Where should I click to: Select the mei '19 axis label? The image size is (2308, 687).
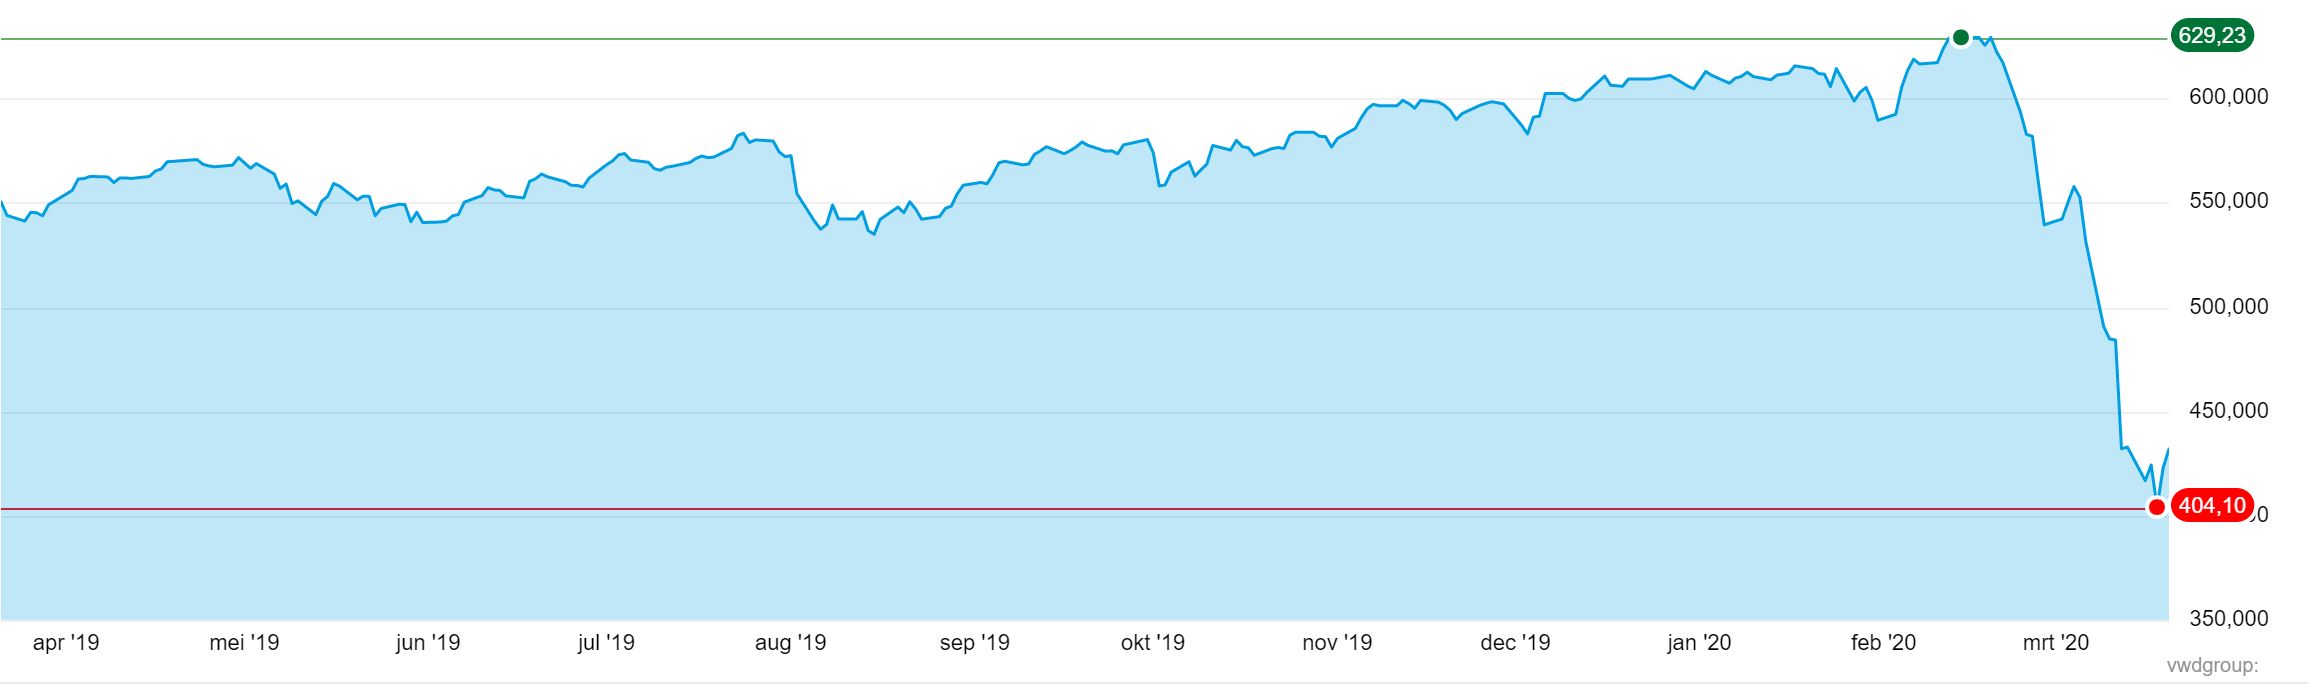click(x=244, y=643)
